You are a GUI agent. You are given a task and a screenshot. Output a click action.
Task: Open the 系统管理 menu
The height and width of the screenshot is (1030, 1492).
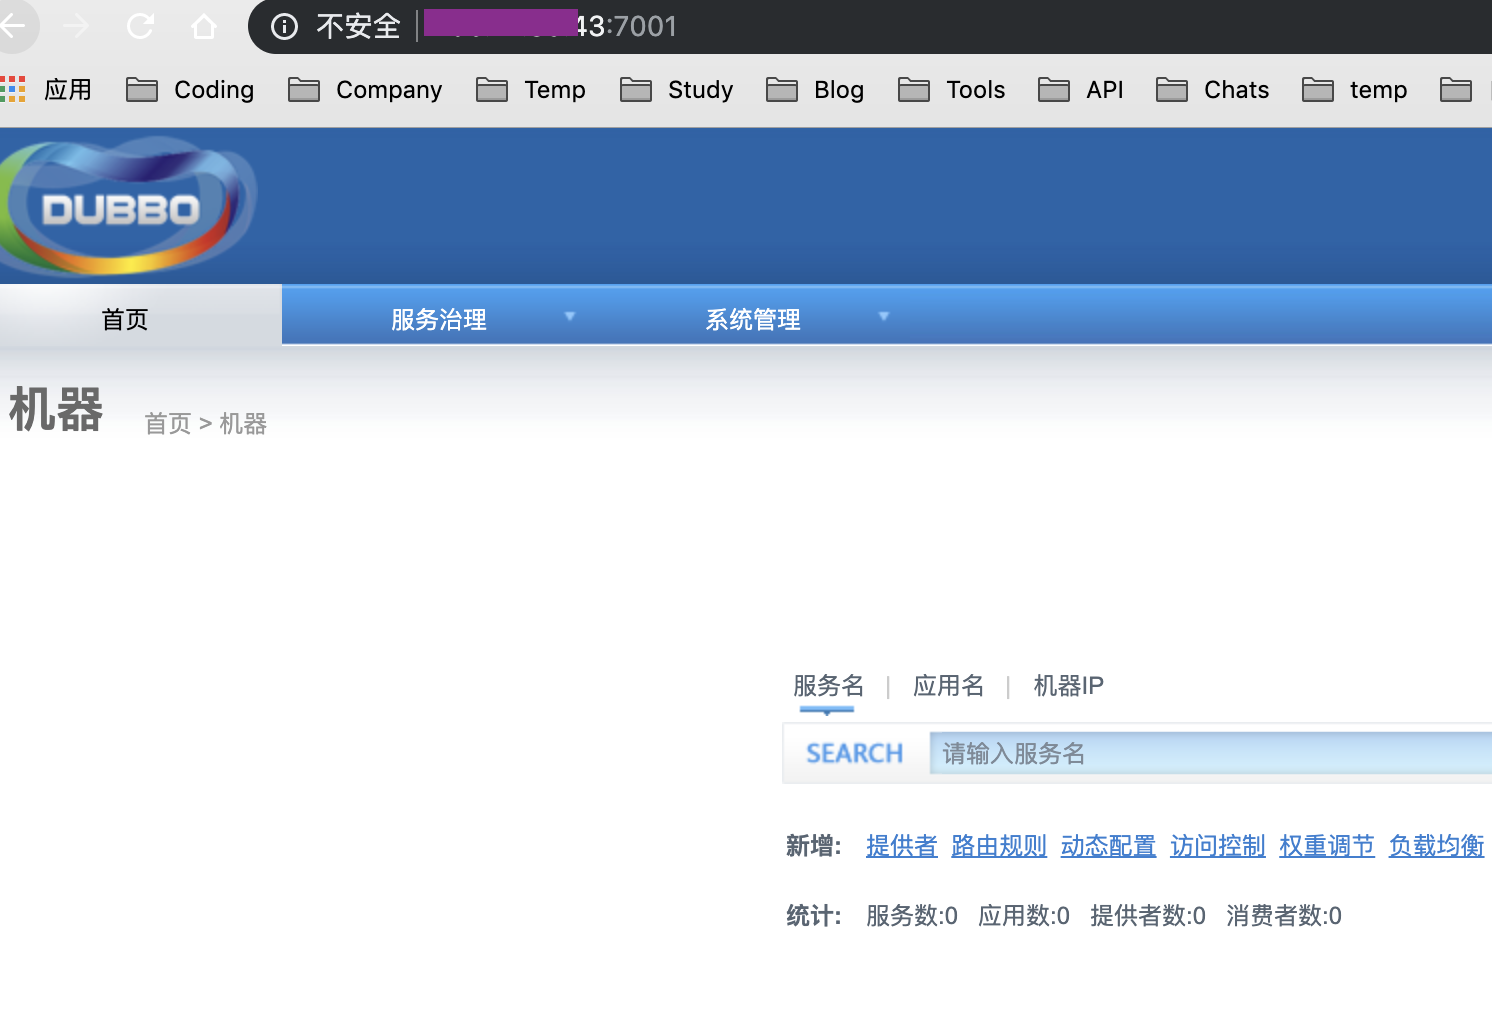pos(753,319)
